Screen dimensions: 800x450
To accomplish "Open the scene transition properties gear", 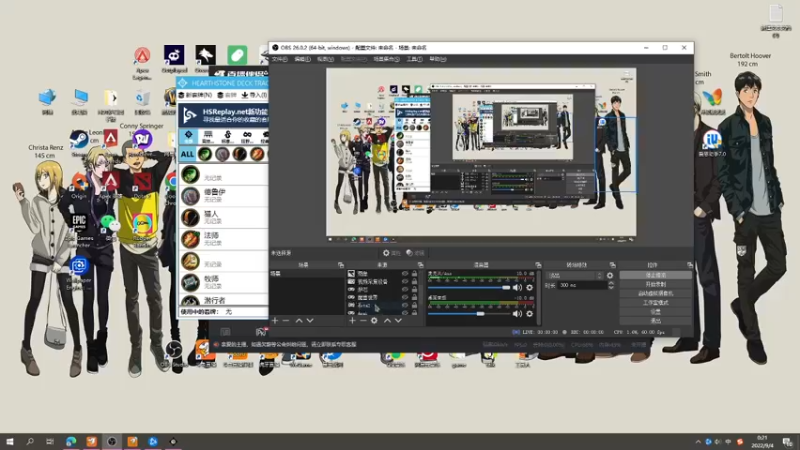I will pyautogui.click(x=610, y=276).
